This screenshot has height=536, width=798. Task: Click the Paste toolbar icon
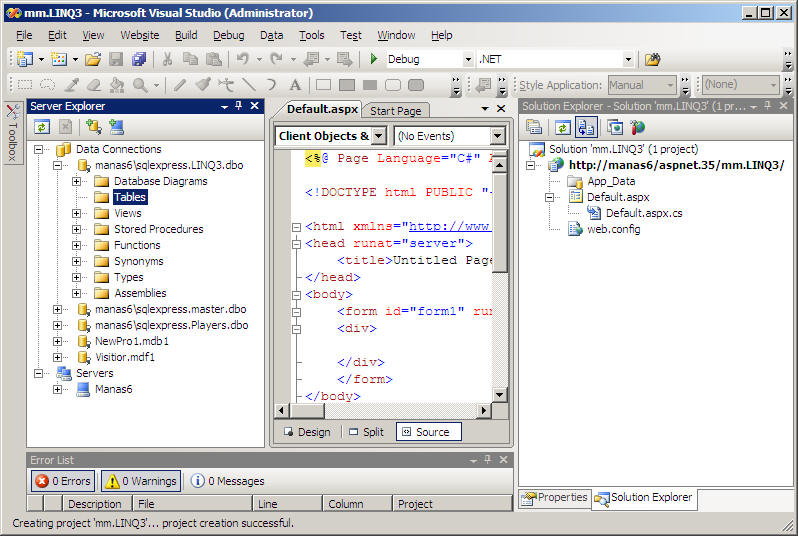(214, 59)
